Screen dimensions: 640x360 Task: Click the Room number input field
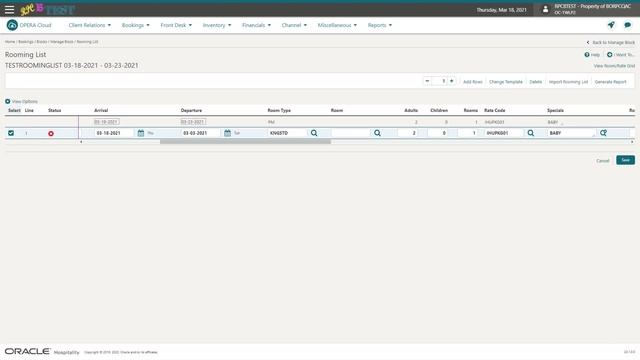pyautogui.click(x=351, y=133)
